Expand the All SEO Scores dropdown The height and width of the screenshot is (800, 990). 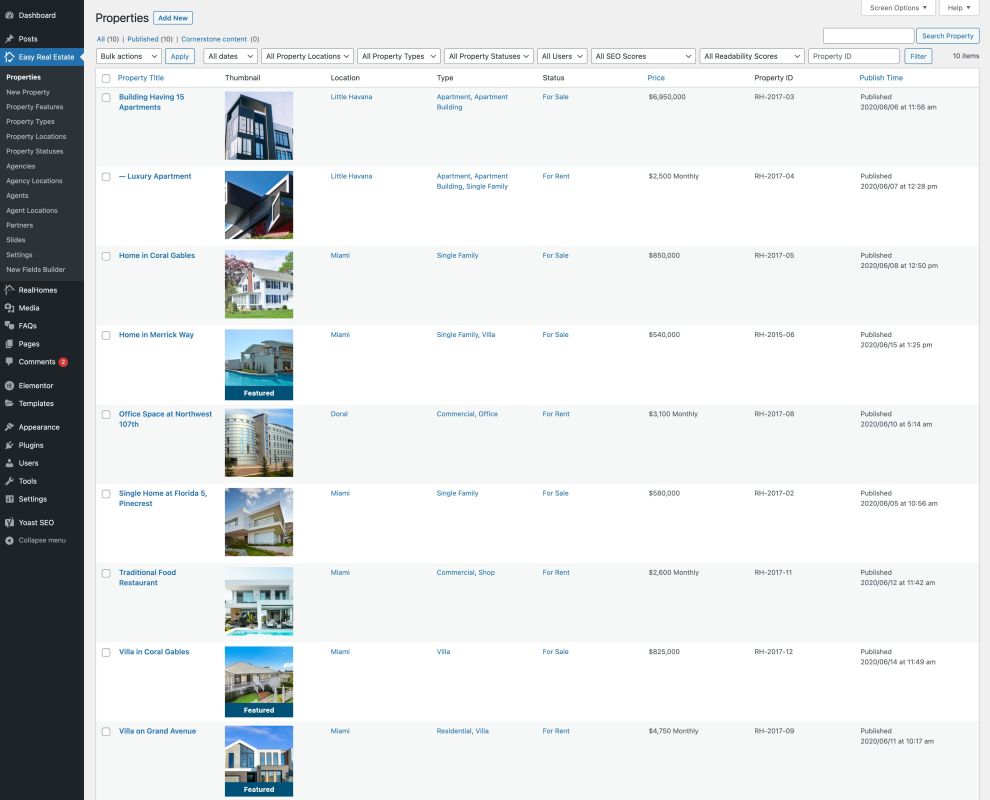pos(643,56)
